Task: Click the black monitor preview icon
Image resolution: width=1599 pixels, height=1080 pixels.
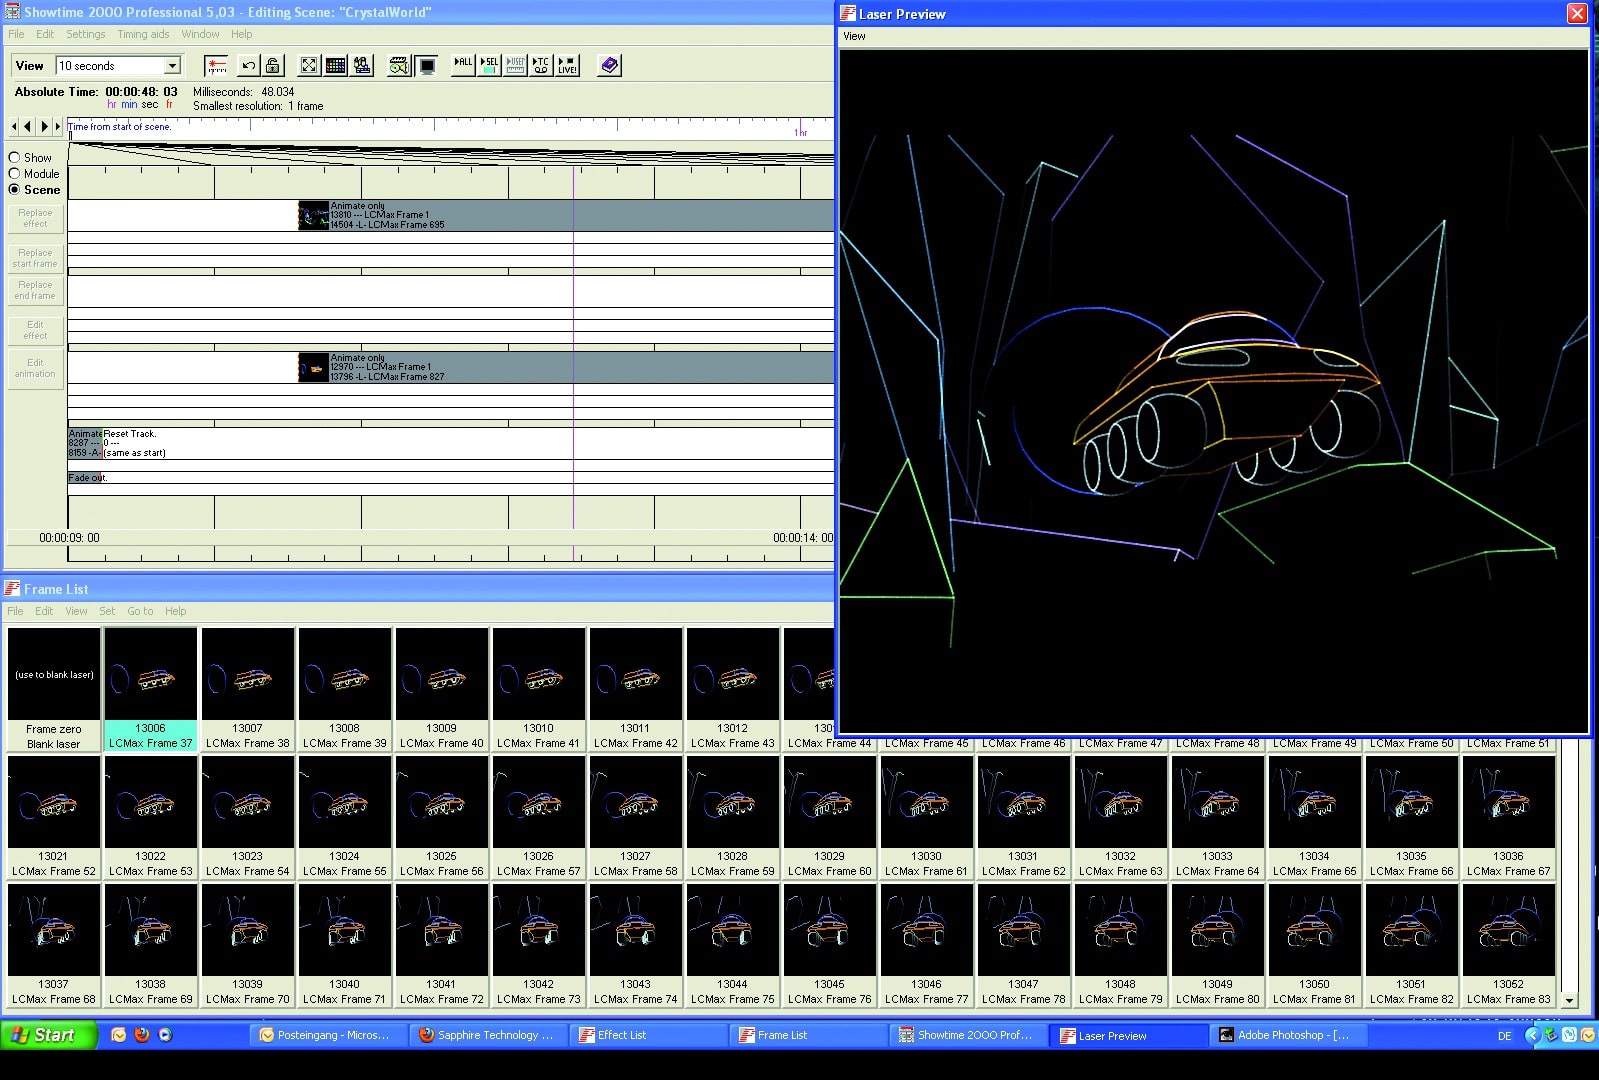Action: click(427, 66)
